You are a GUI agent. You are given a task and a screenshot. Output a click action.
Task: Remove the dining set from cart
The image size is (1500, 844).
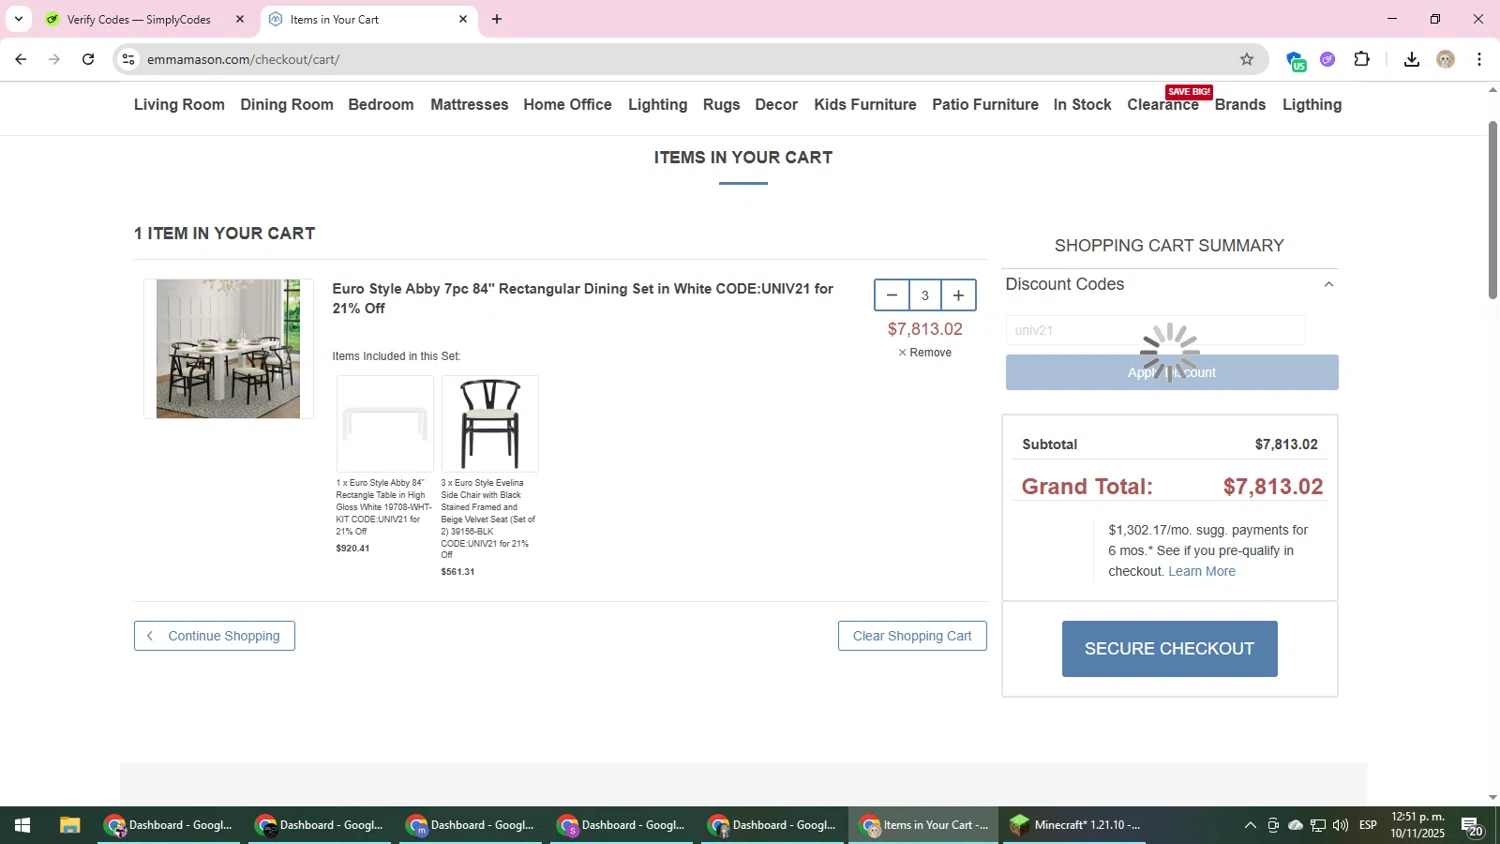coord(925,353)
